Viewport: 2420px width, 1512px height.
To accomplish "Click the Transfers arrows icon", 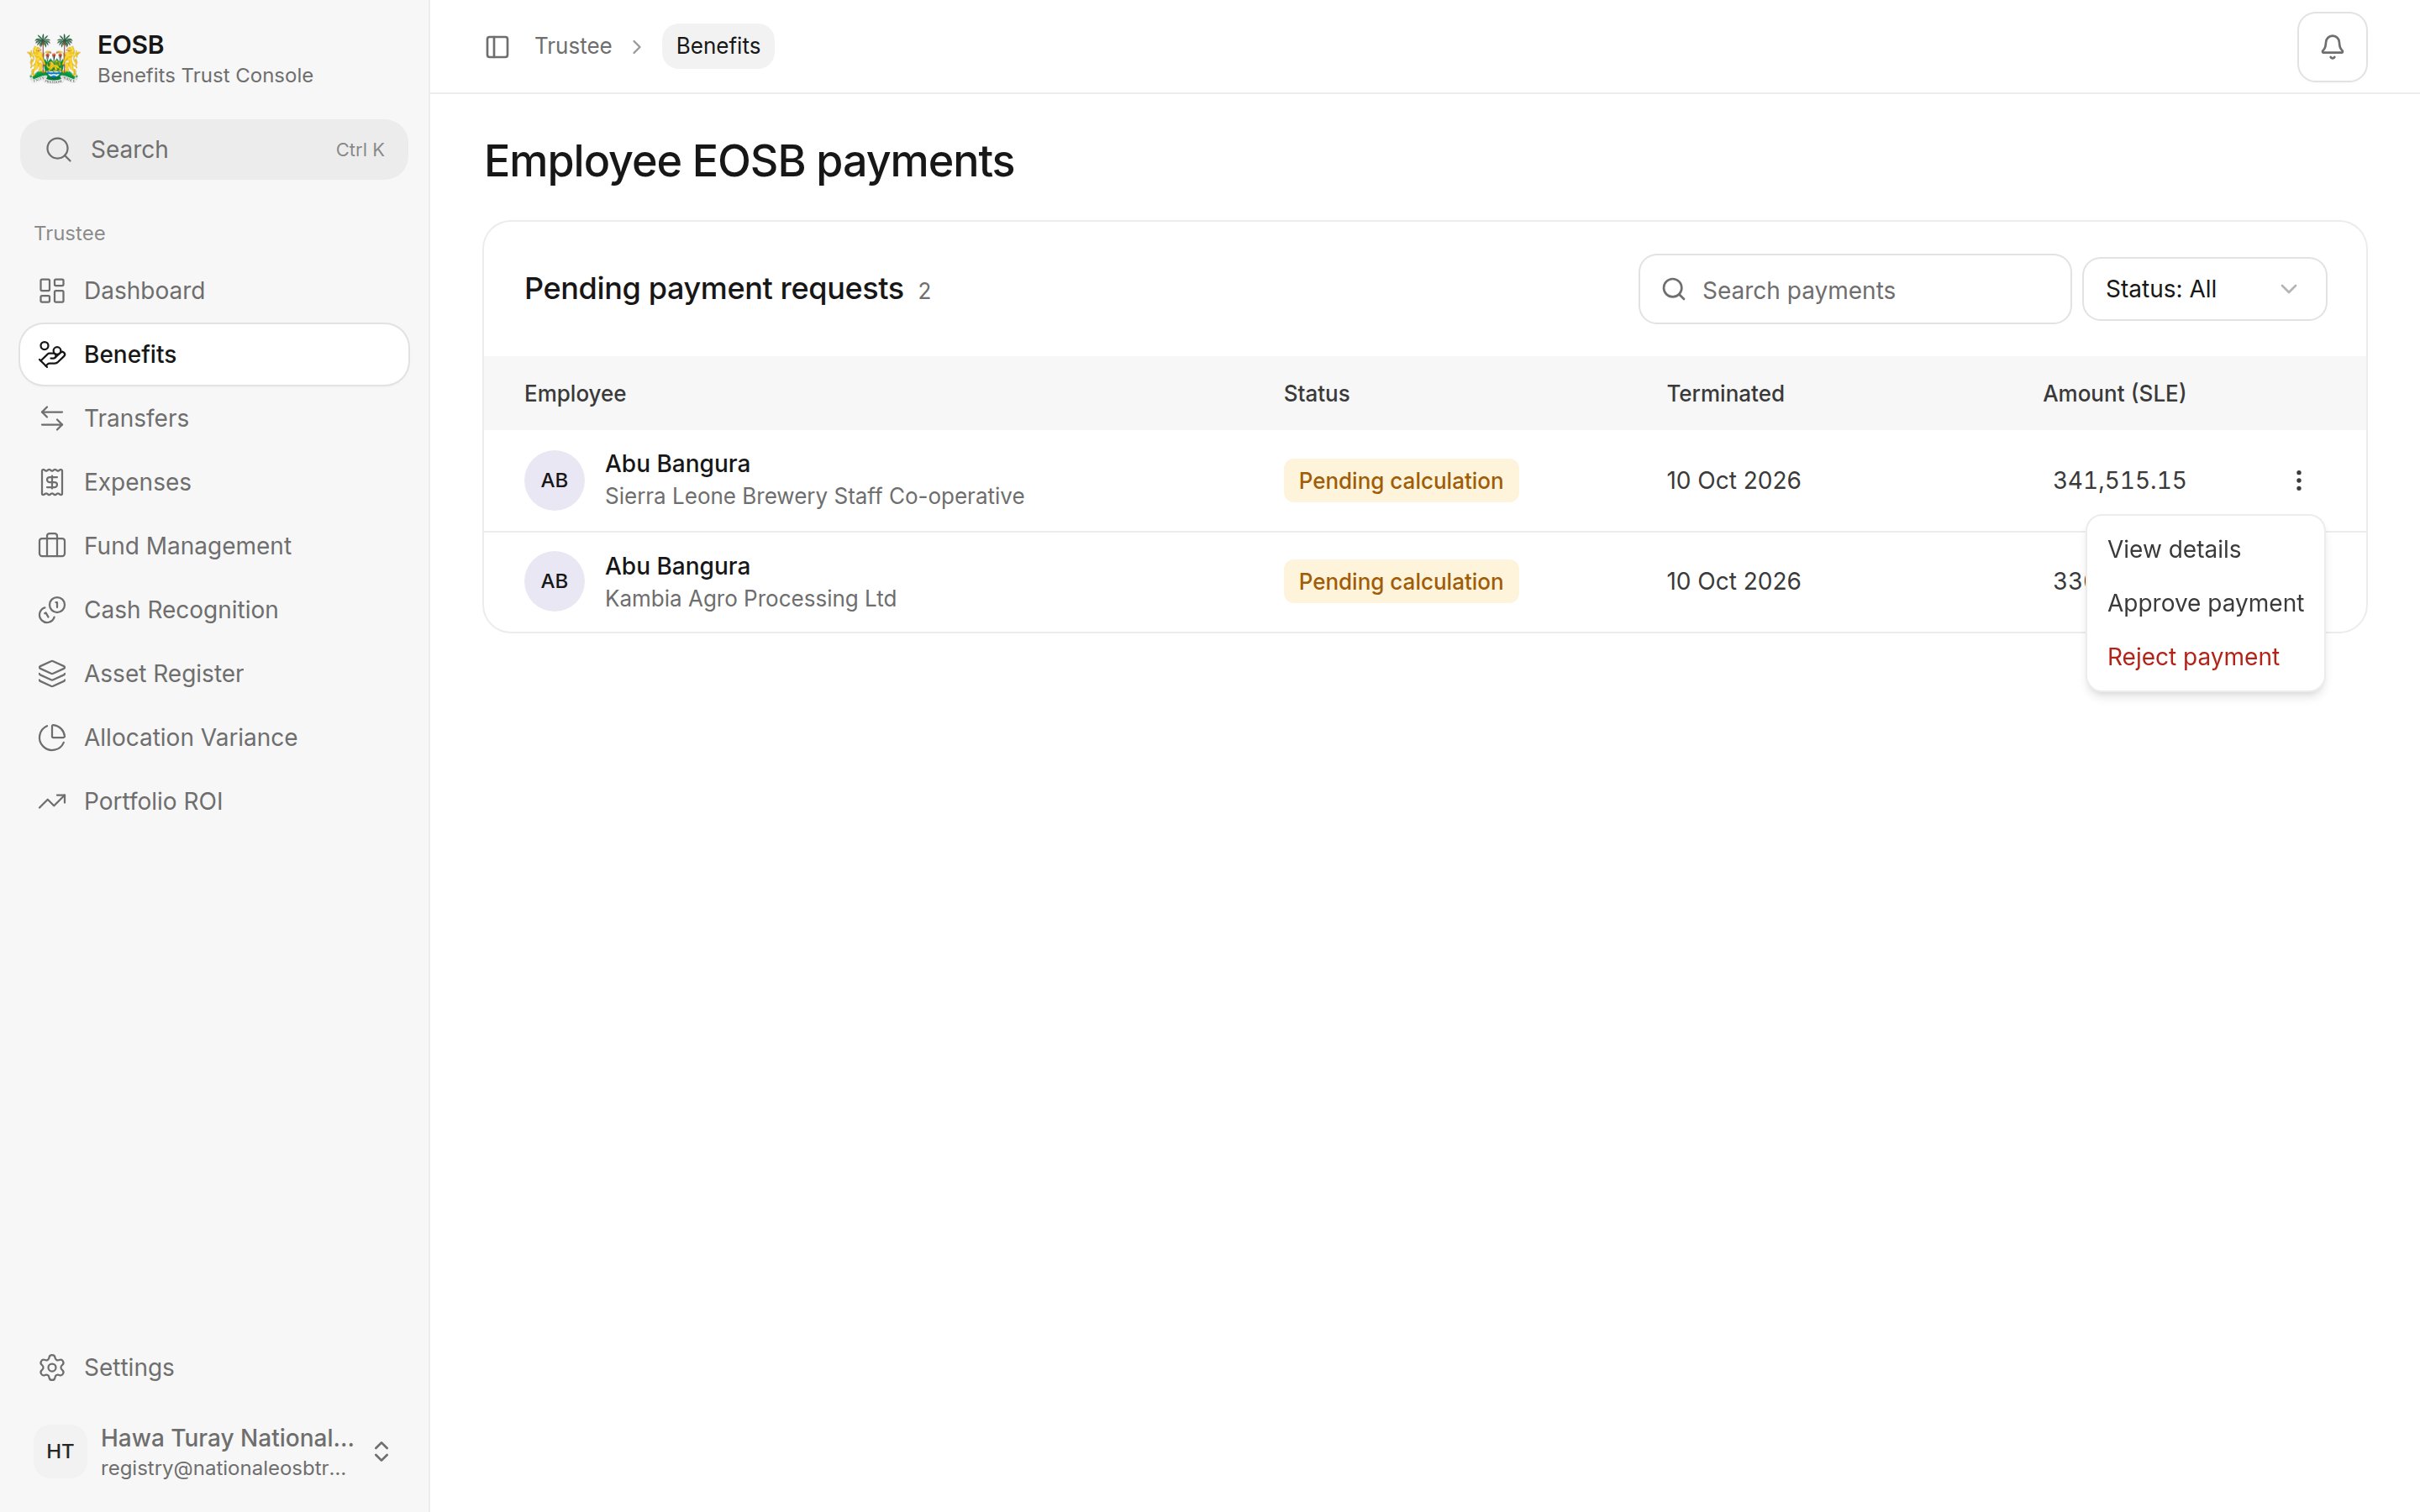I will (x=52, y=418).
